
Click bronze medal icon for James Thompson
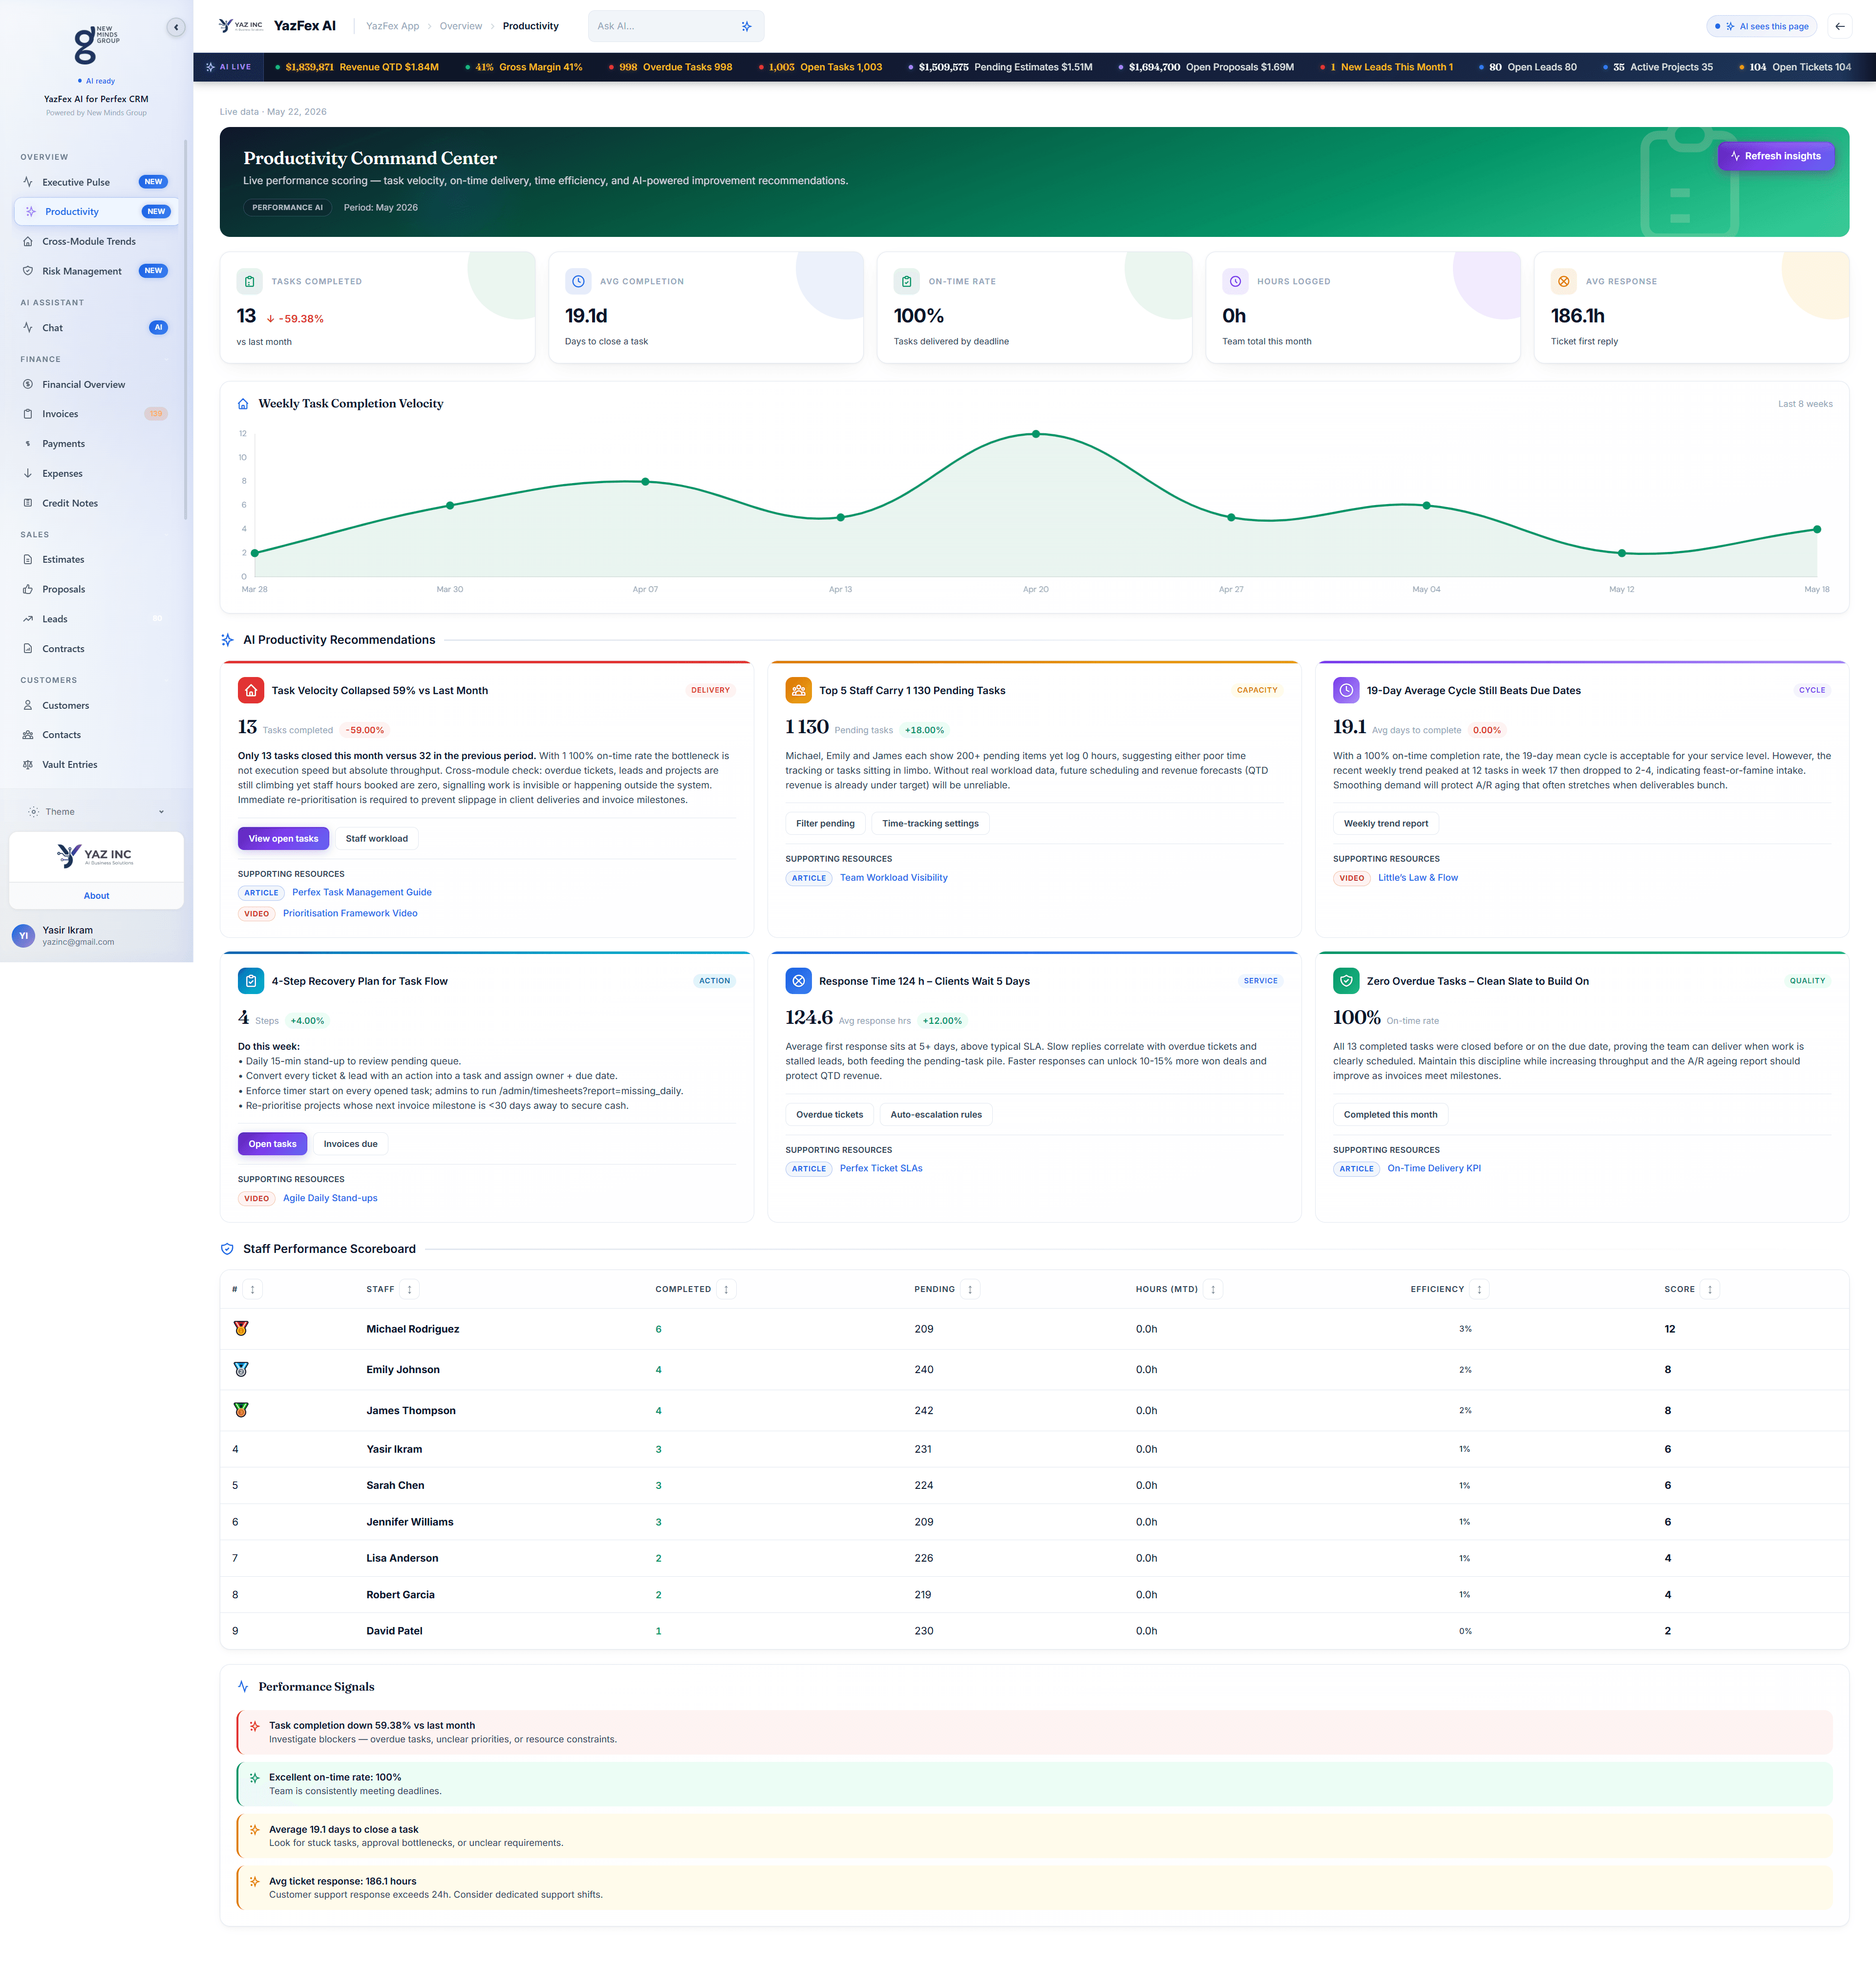[241, 1410]
